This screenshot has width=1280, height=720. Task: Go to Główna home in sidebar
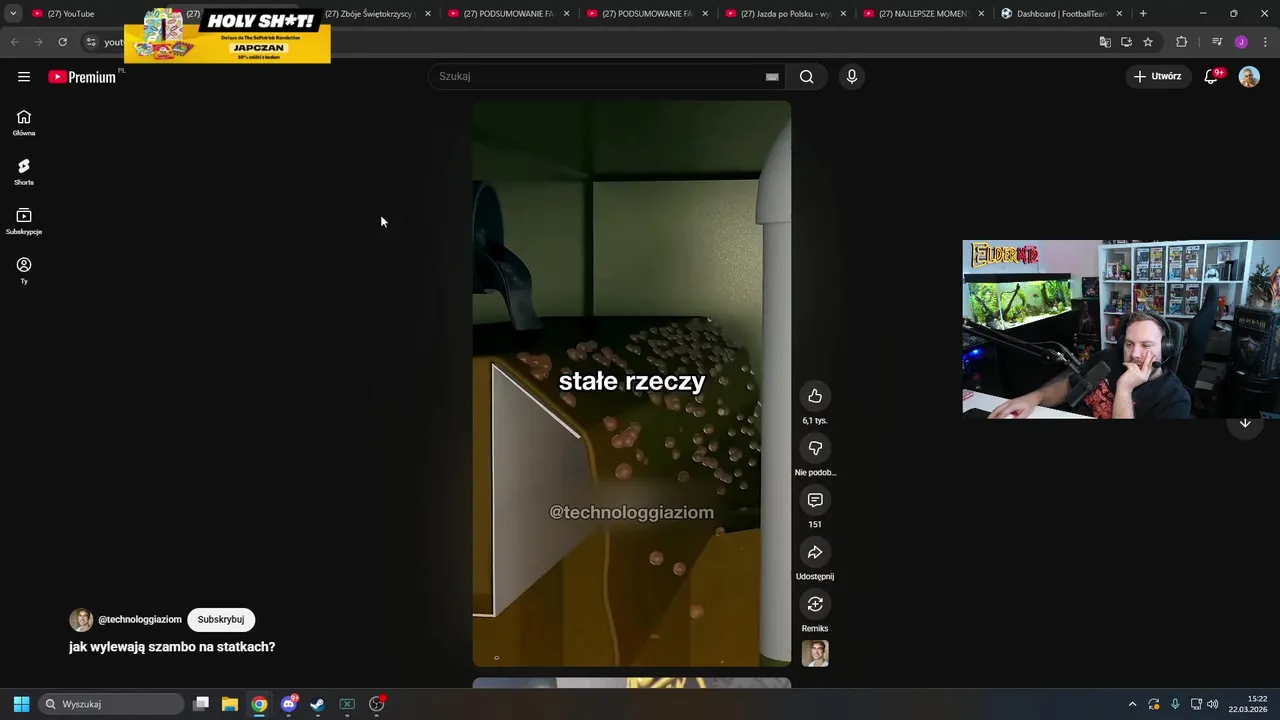tap(24, 123)
